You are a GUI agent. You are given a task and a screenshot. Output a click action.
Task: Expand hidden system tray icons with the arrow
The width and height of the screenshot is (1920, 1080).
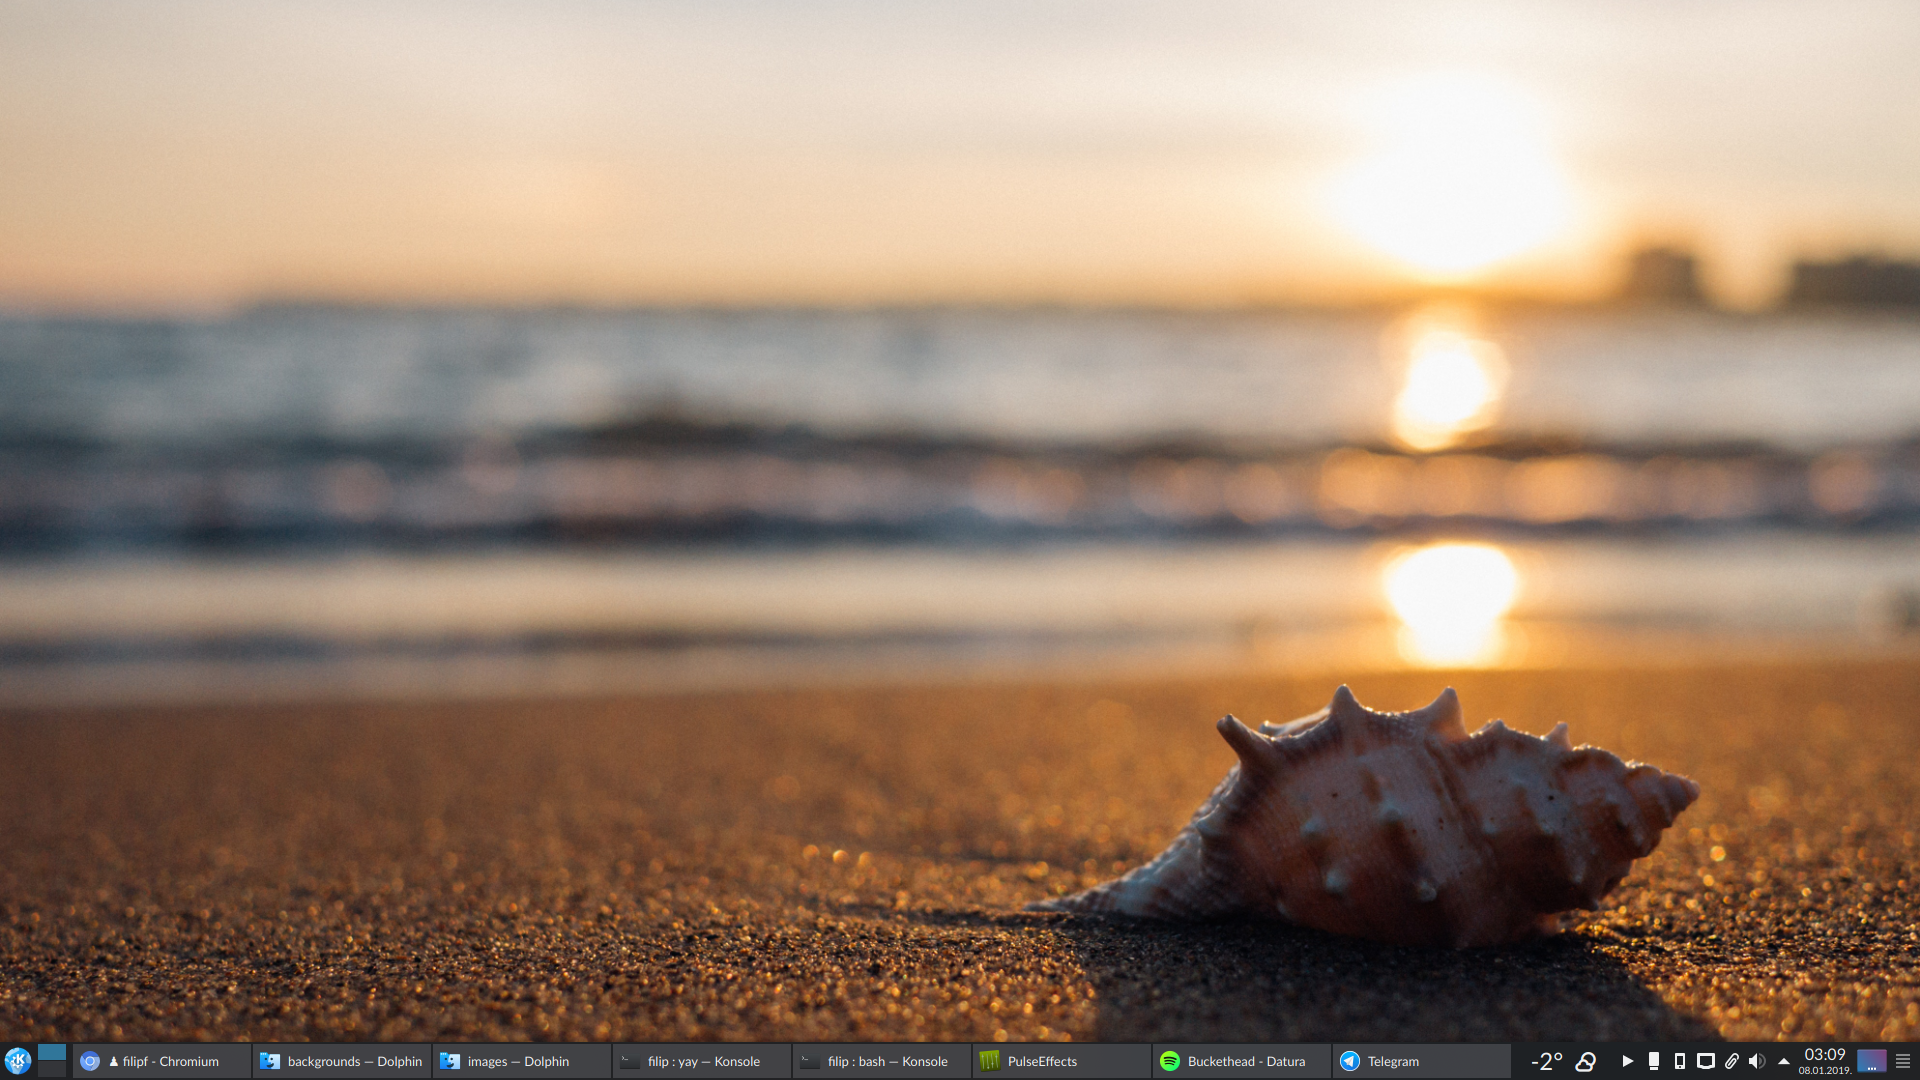pos(1784,1061)
